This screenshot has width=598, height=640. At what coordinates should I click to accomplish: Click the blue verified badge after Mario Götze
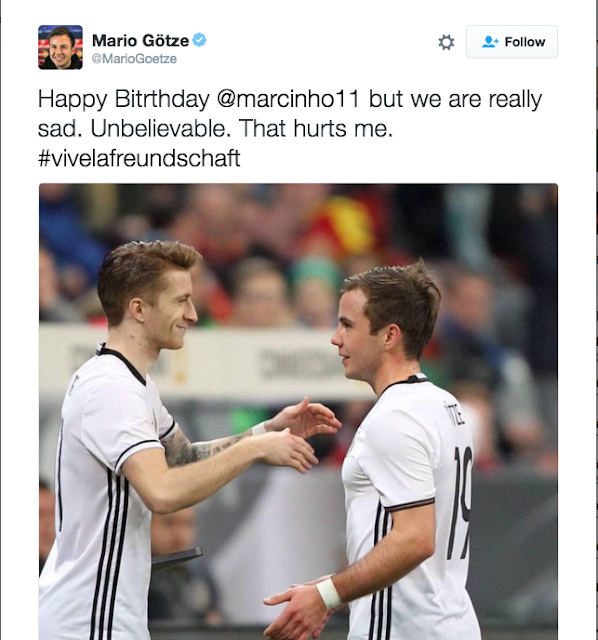[199, 40]
